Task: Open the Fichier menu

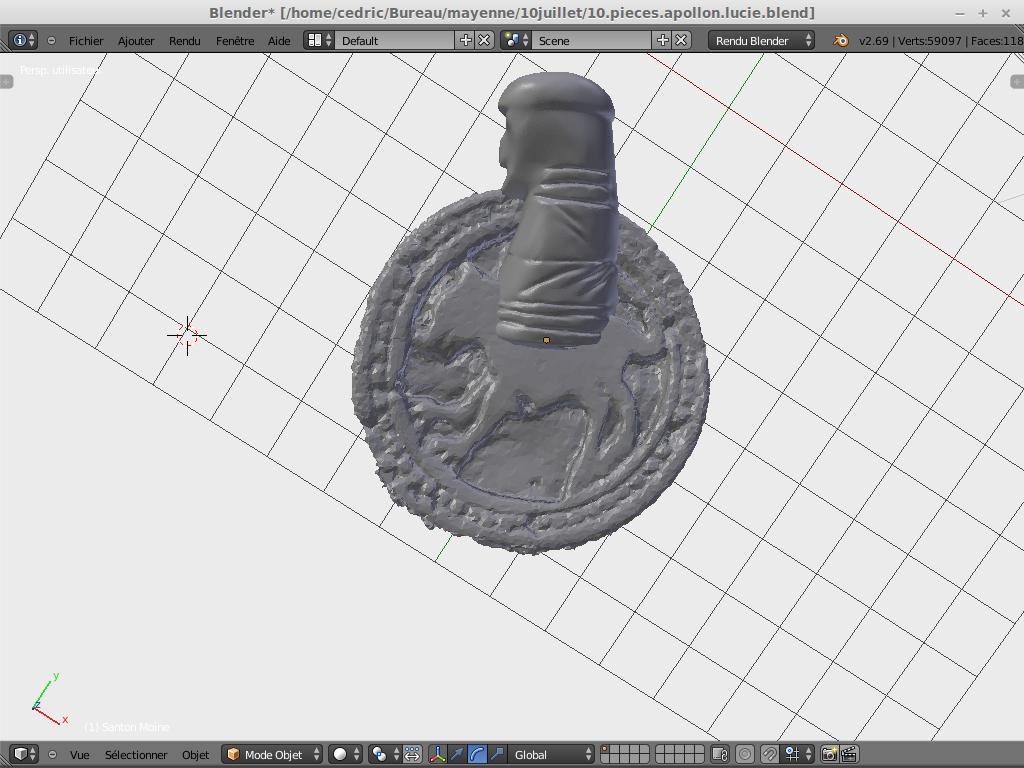Action: tap(86, 41)
